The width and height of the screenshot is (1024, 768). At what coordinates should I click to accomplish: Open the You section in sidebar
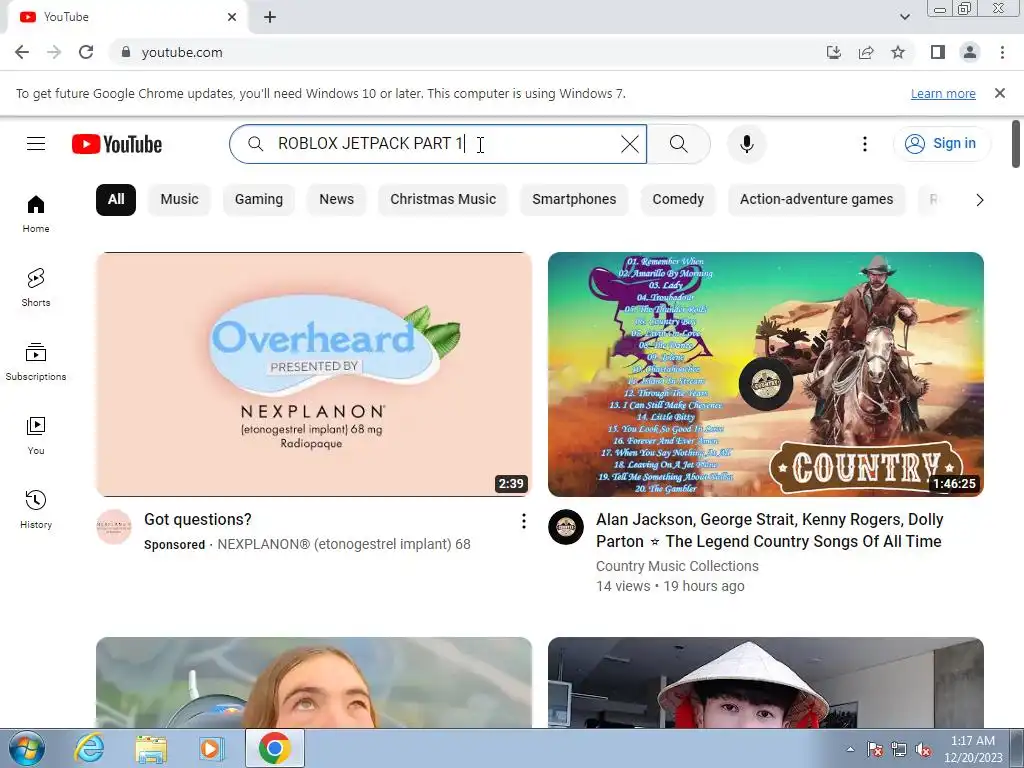(36, 436)
